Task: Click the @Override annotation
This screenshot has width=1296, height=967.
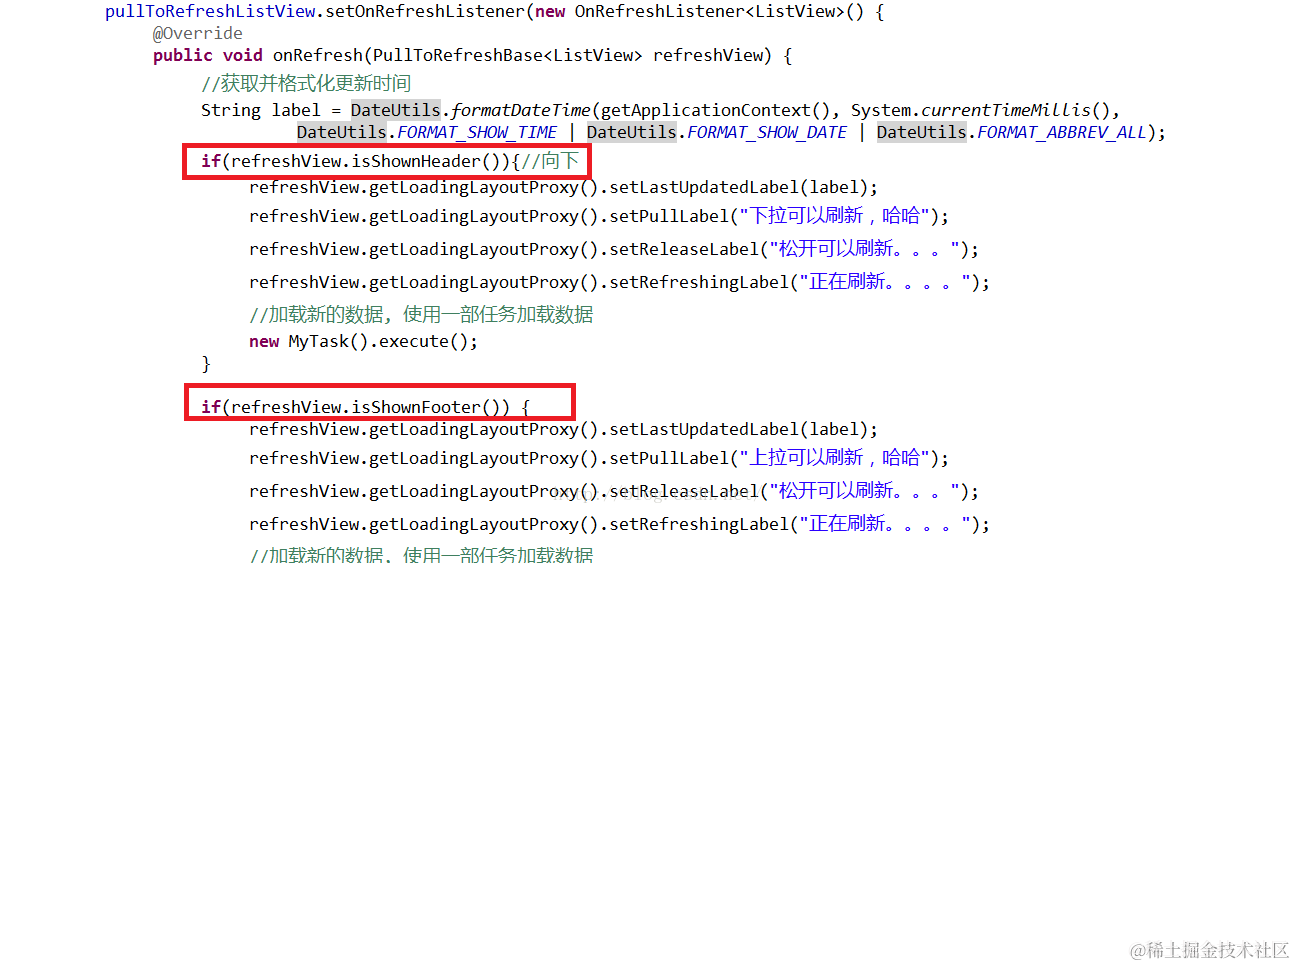Action: coord(197,34)
